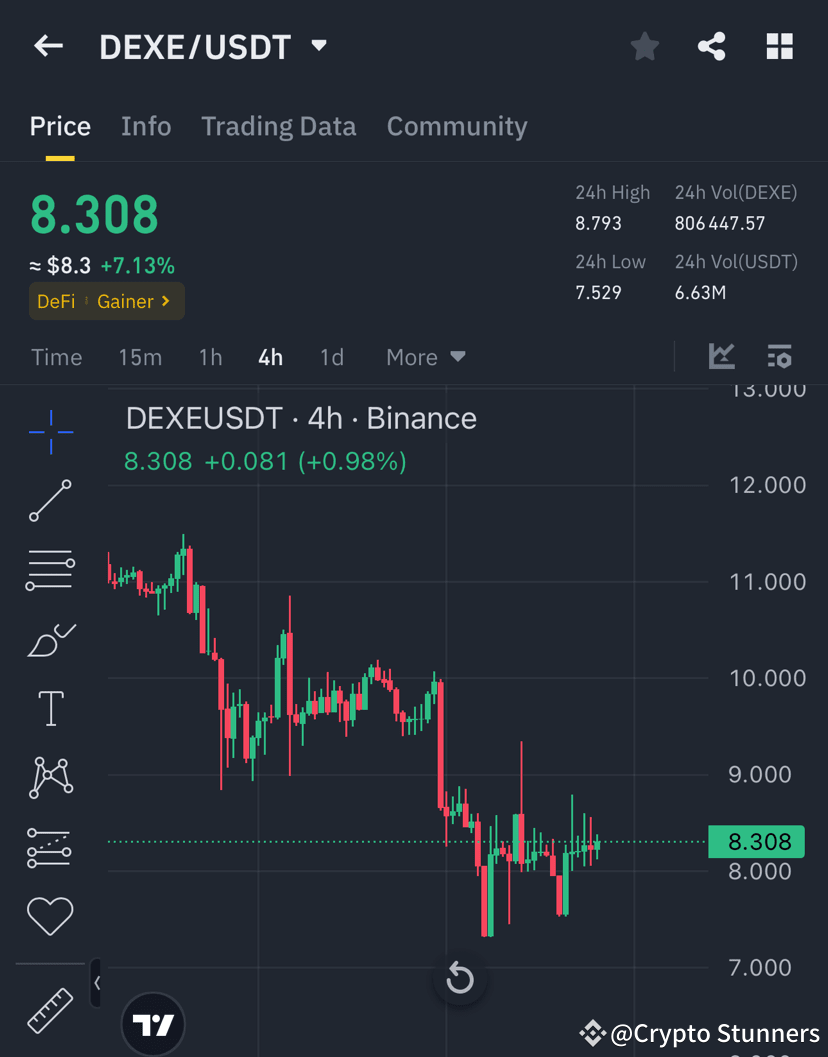Viewport: 828px width, 1057px height.
Task: Toggle heart favorites drawing panel
Action: point(50,915)
